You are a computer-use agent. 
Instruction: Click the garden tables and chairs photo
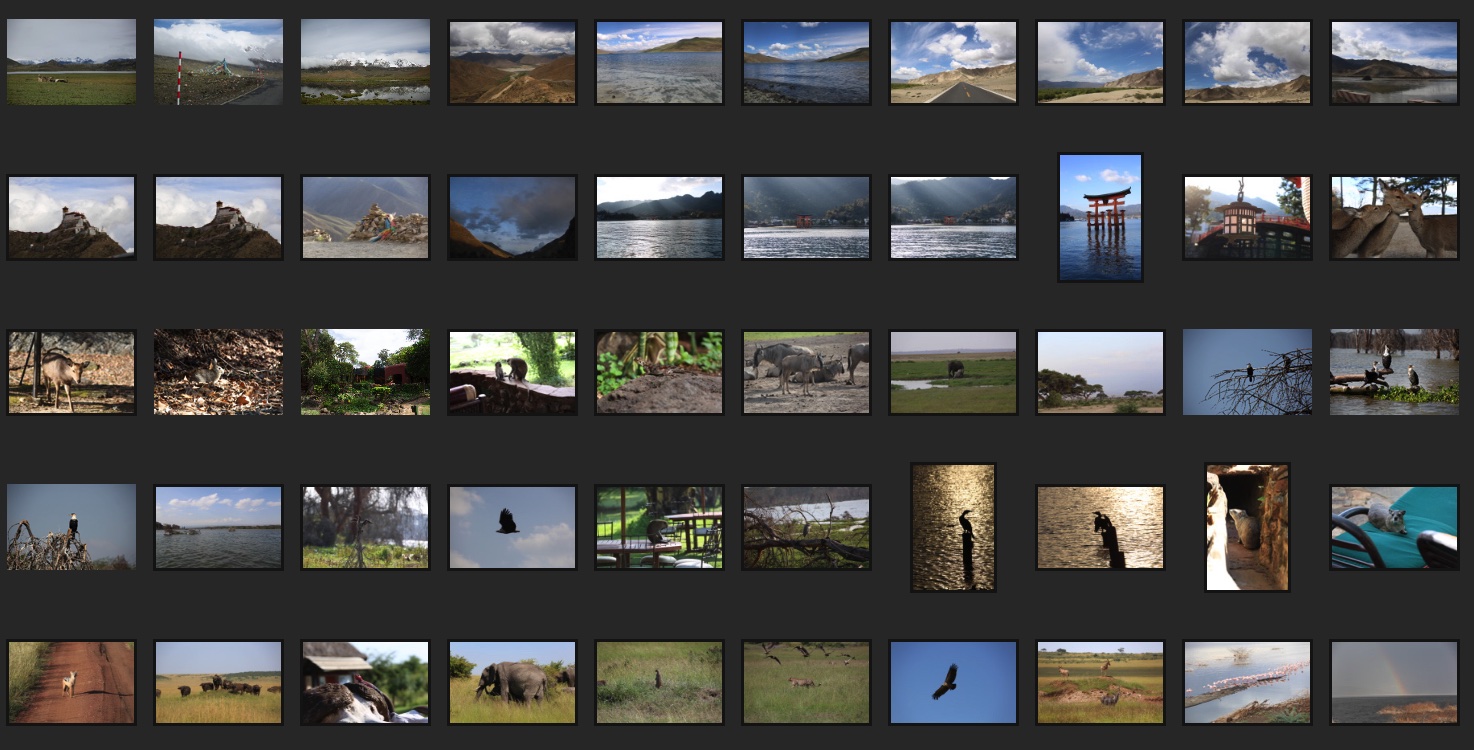pyautogui.click(x=659, y=527)
